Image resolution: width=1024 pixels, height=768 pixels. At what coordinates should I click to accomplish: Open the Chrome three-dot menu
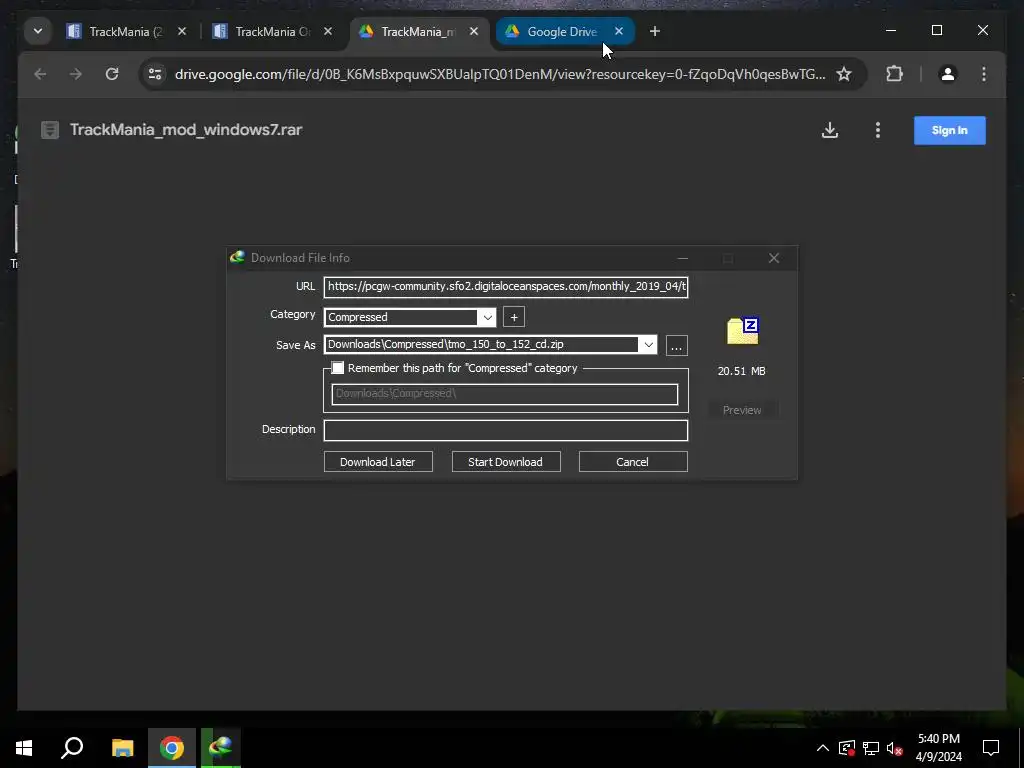click(984, 74)
